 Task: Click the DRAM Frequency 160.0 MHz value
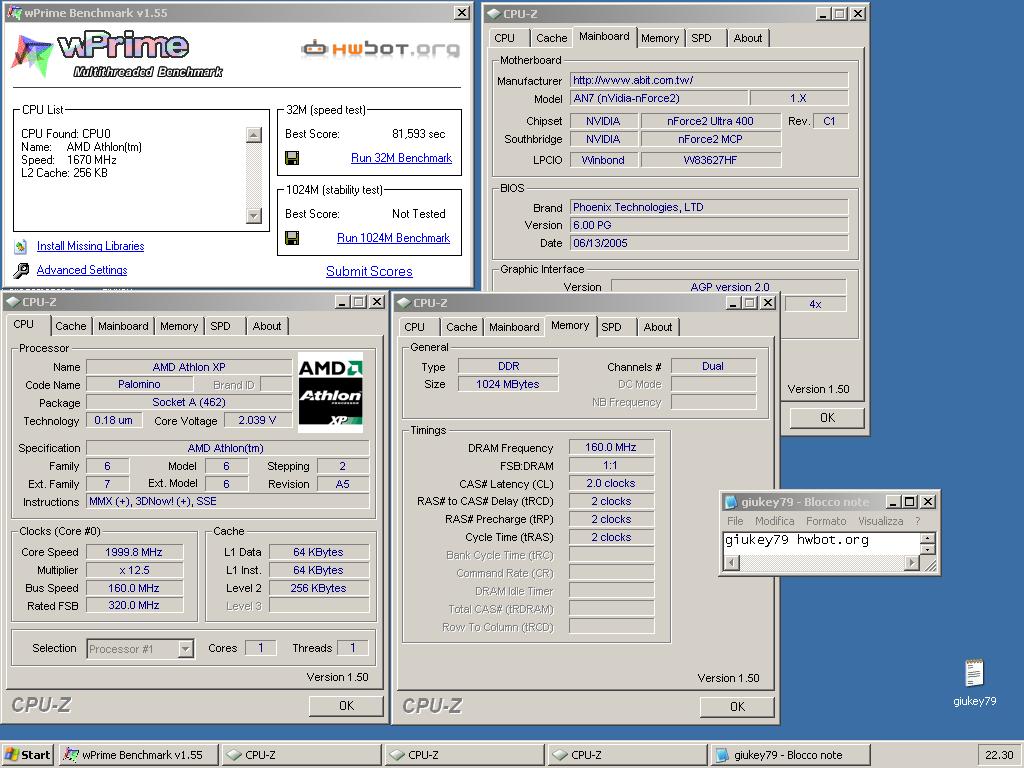pyautogui.click(x=611, y=447)
